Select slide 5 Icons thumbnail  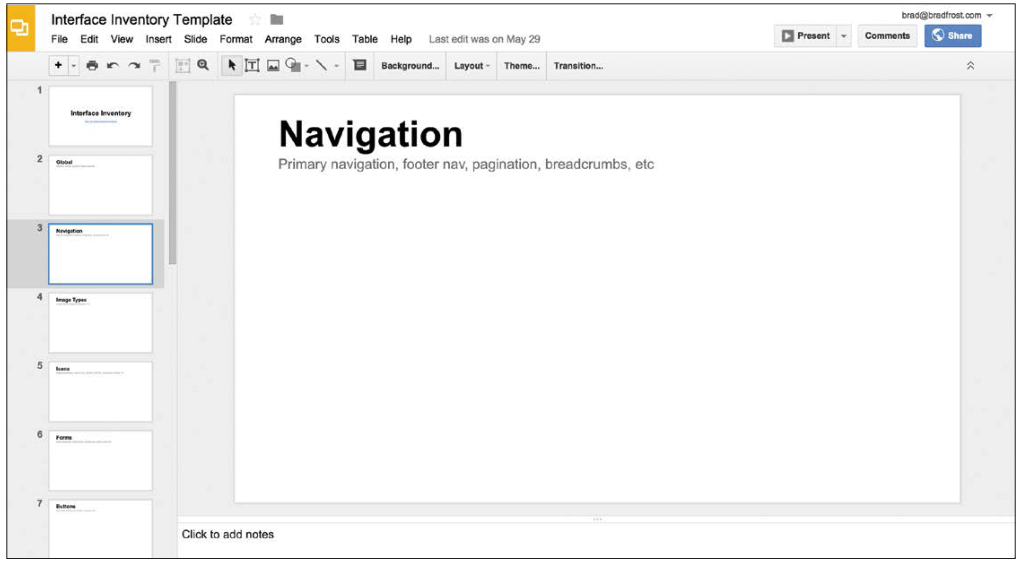[x=100, y=392]
